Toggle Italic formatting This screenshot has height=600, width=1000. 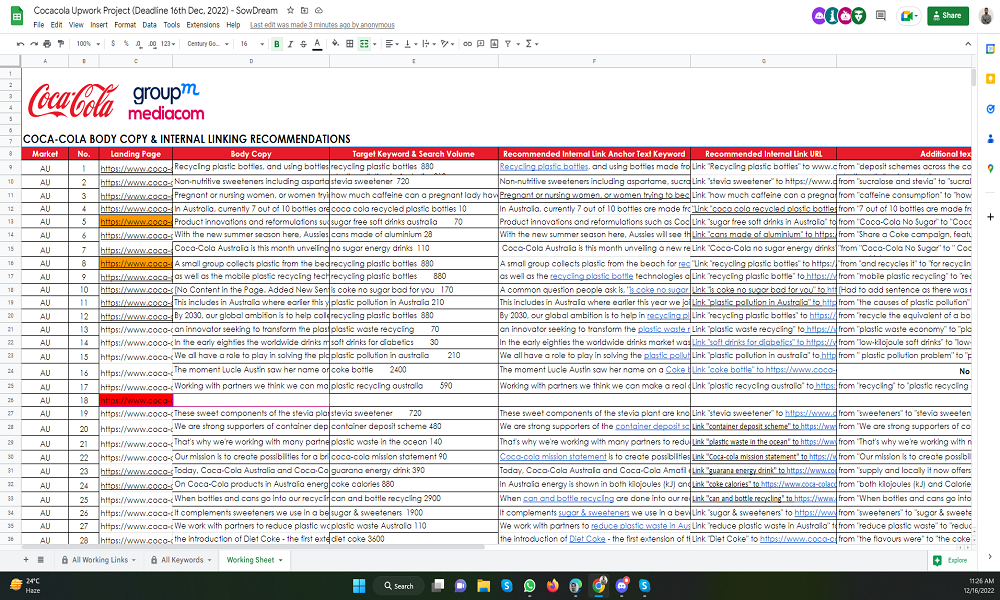(290, 44)
